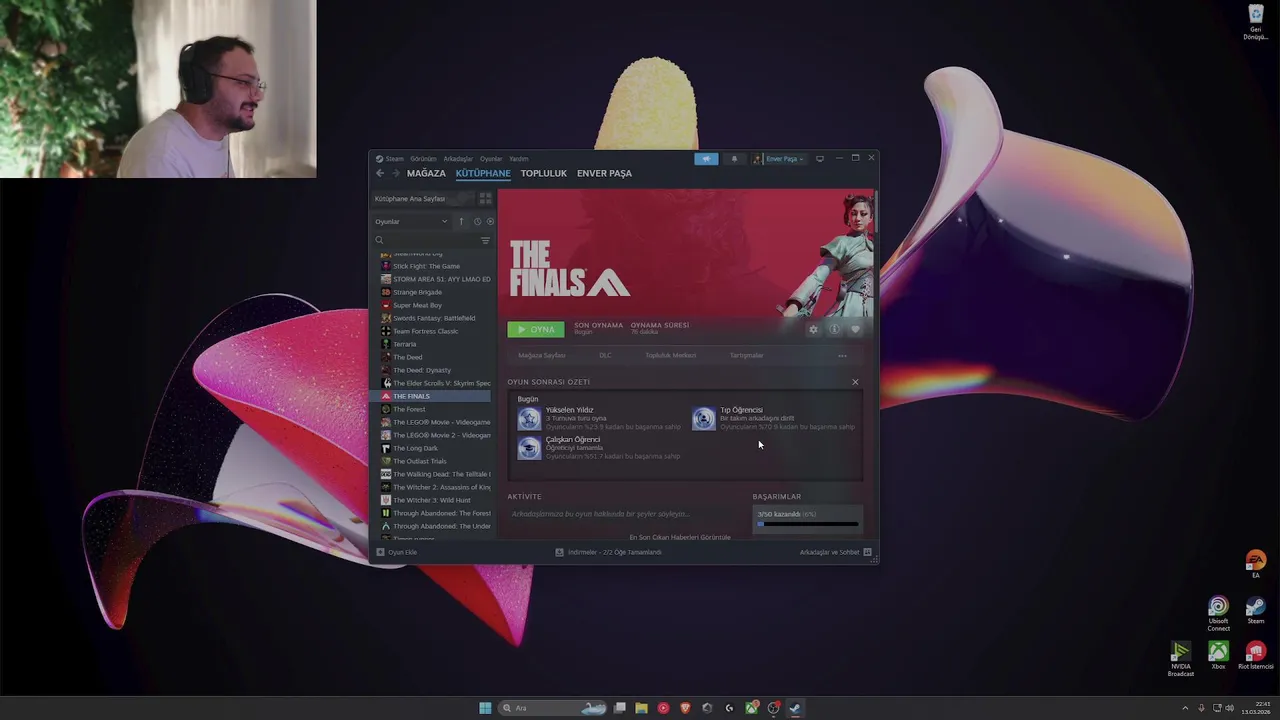Filter library by ready-to-play icon
Screen dimensions: 1280x720
pyautogui.click(x=489, y=221)
